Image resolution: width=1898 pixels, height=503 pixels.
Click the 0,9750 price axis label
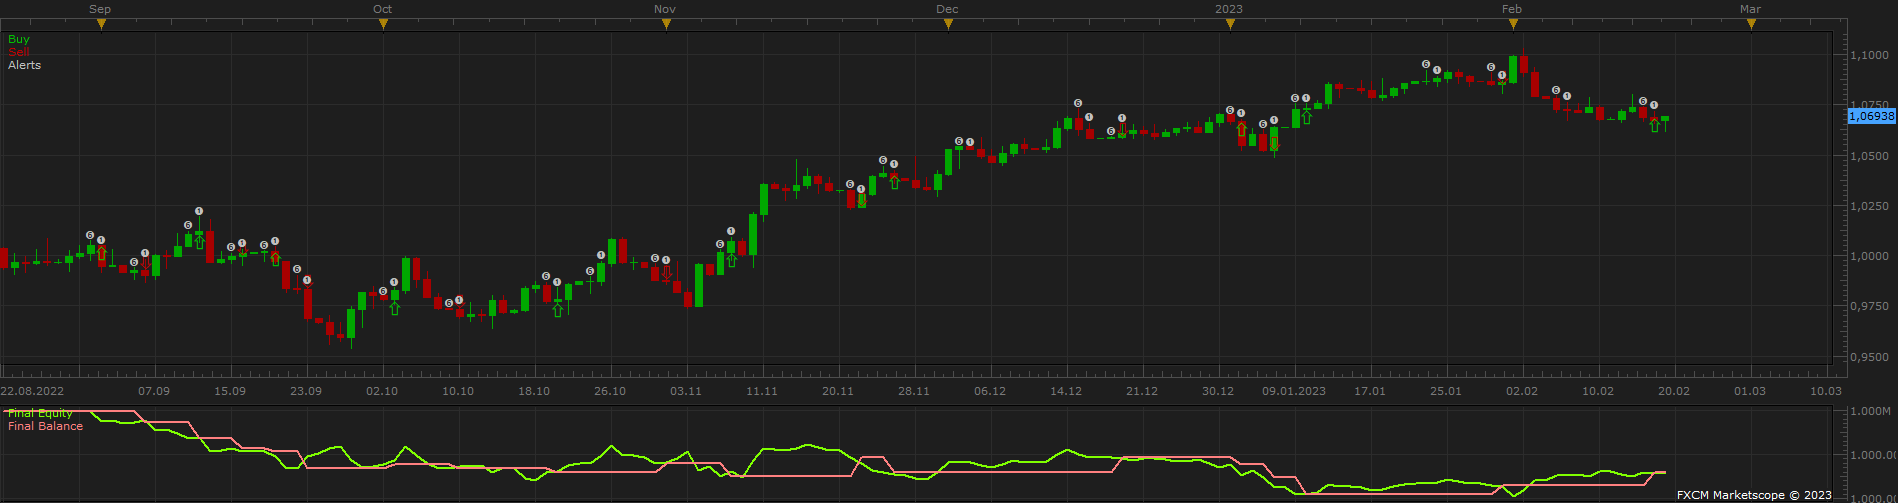pos(1869,306)
